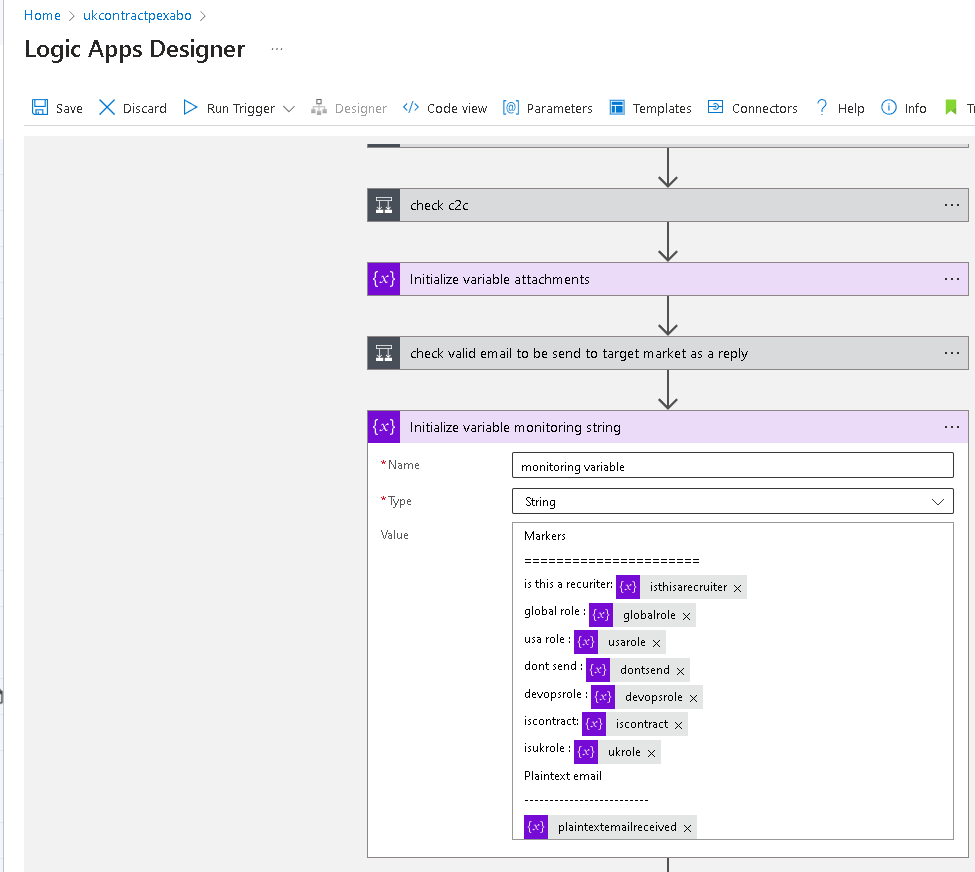Click the Info circle icon

tap(889, 107)
